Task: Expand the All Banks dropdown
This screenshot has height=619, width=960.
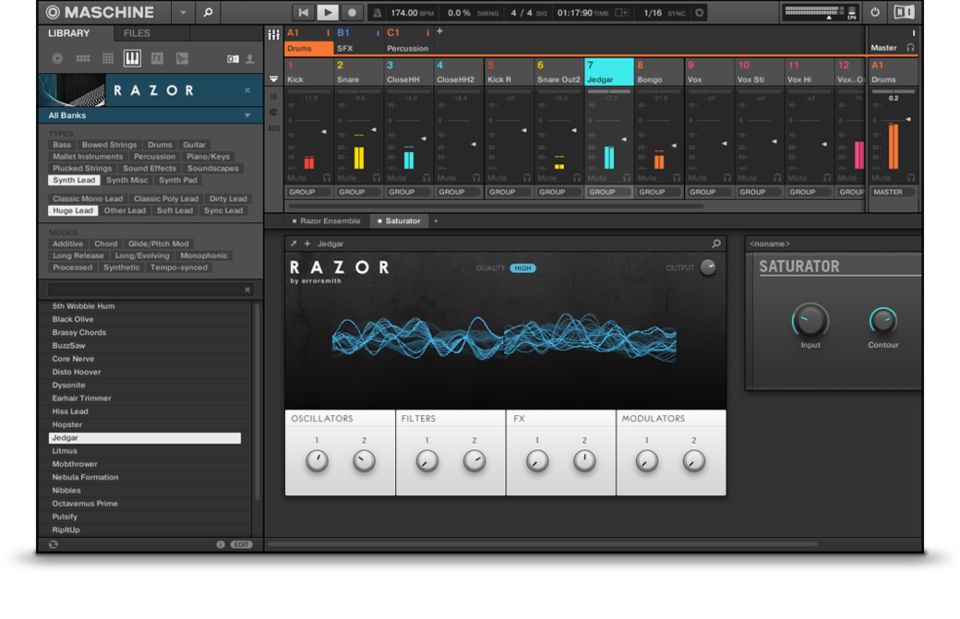Action: pos(247,116)
